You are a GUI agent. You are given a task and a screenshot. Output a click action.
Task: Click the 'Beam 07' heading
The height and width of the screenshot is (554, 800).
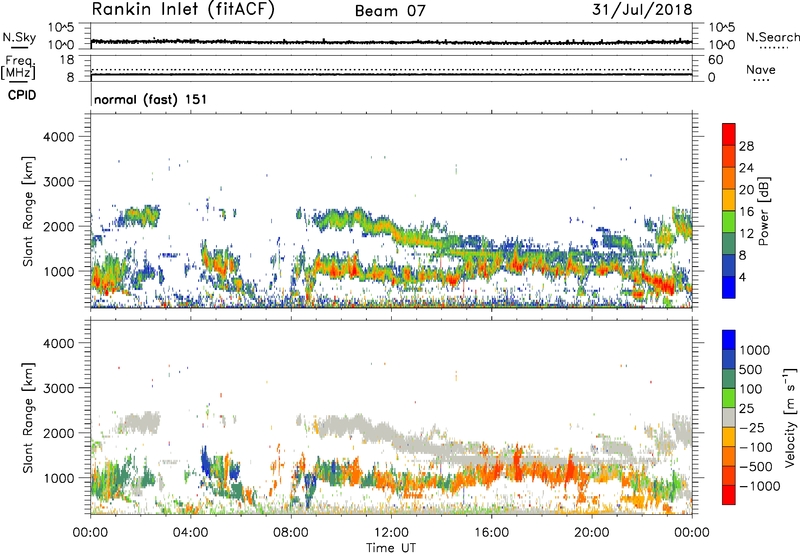click(x=390, y=11)
